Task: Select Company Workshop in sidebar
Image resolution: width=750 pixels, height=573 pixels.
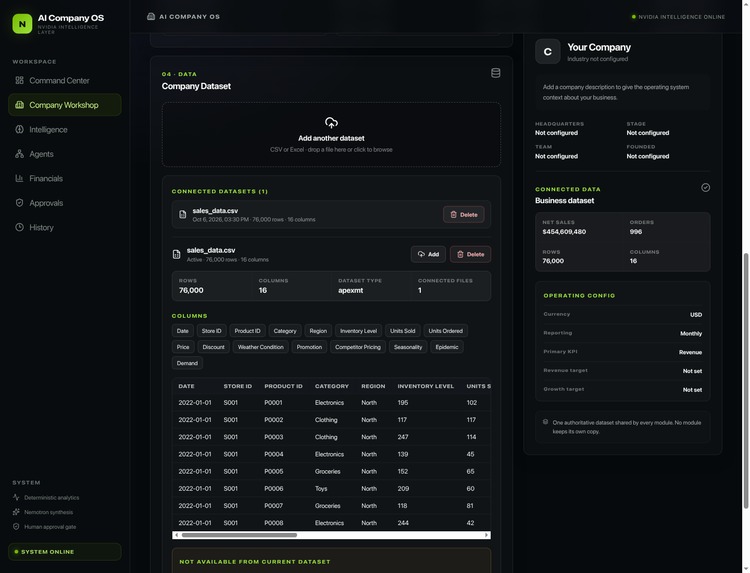Action: coord(65,105)
